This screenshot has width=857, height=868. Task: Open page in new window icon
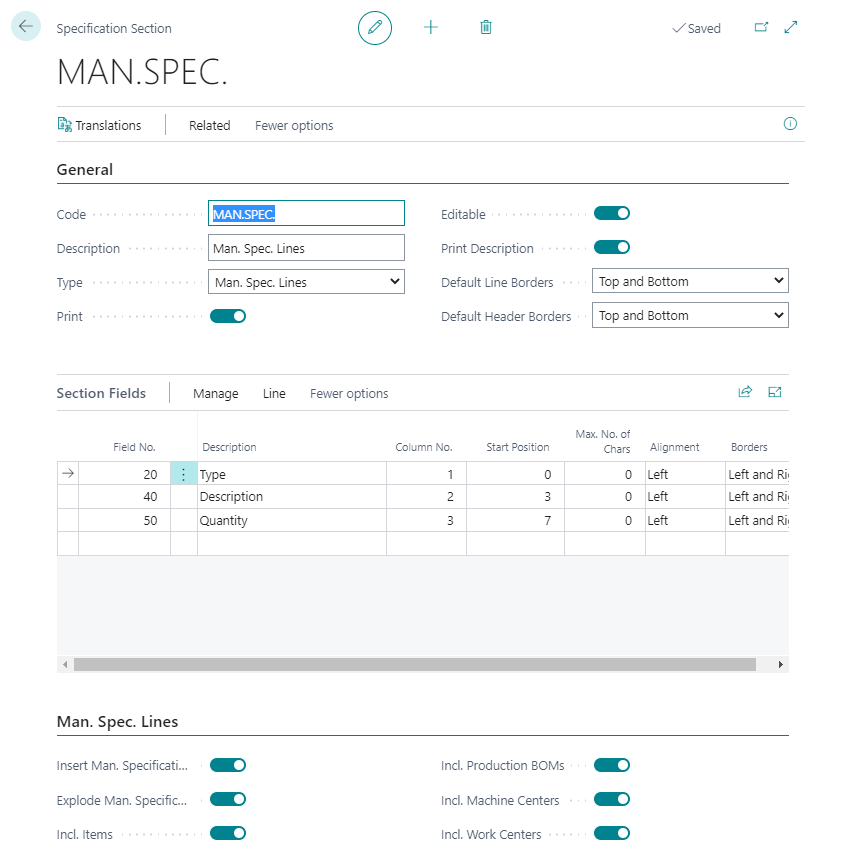pyautogui.click(x=761, y=27)
